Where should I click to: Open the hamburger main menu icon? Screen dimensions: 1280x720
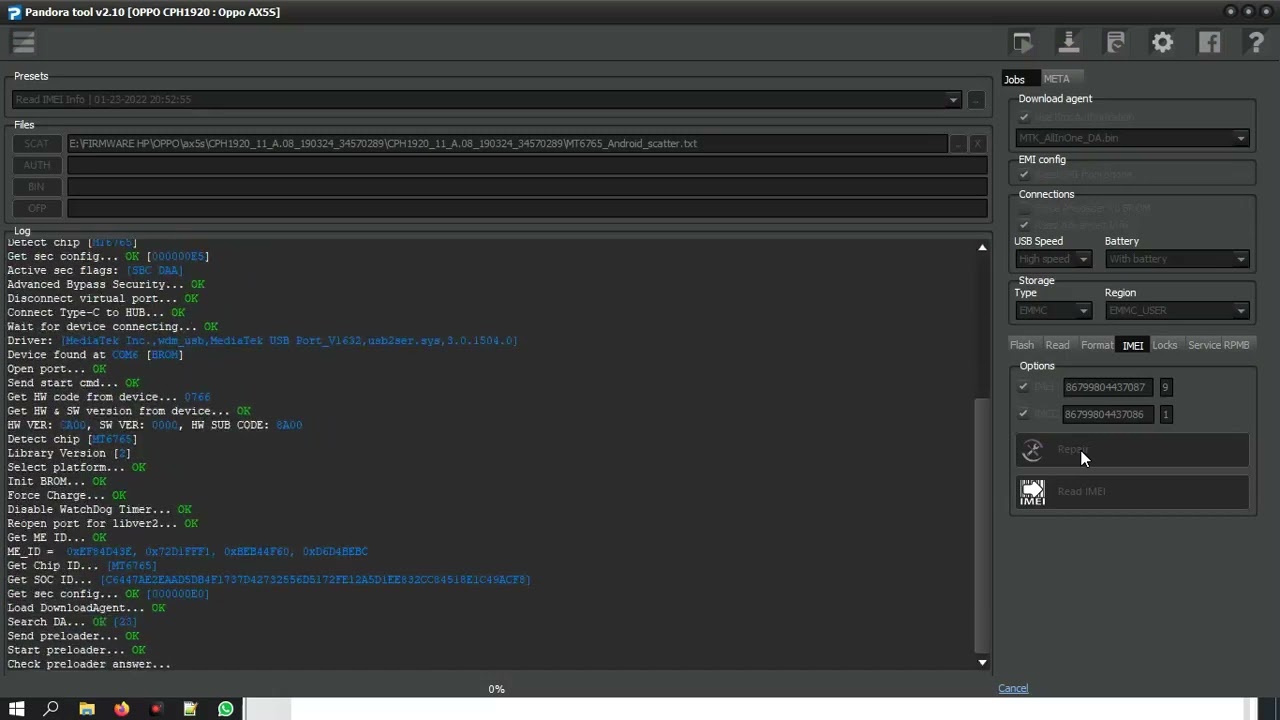click(23, 42)
